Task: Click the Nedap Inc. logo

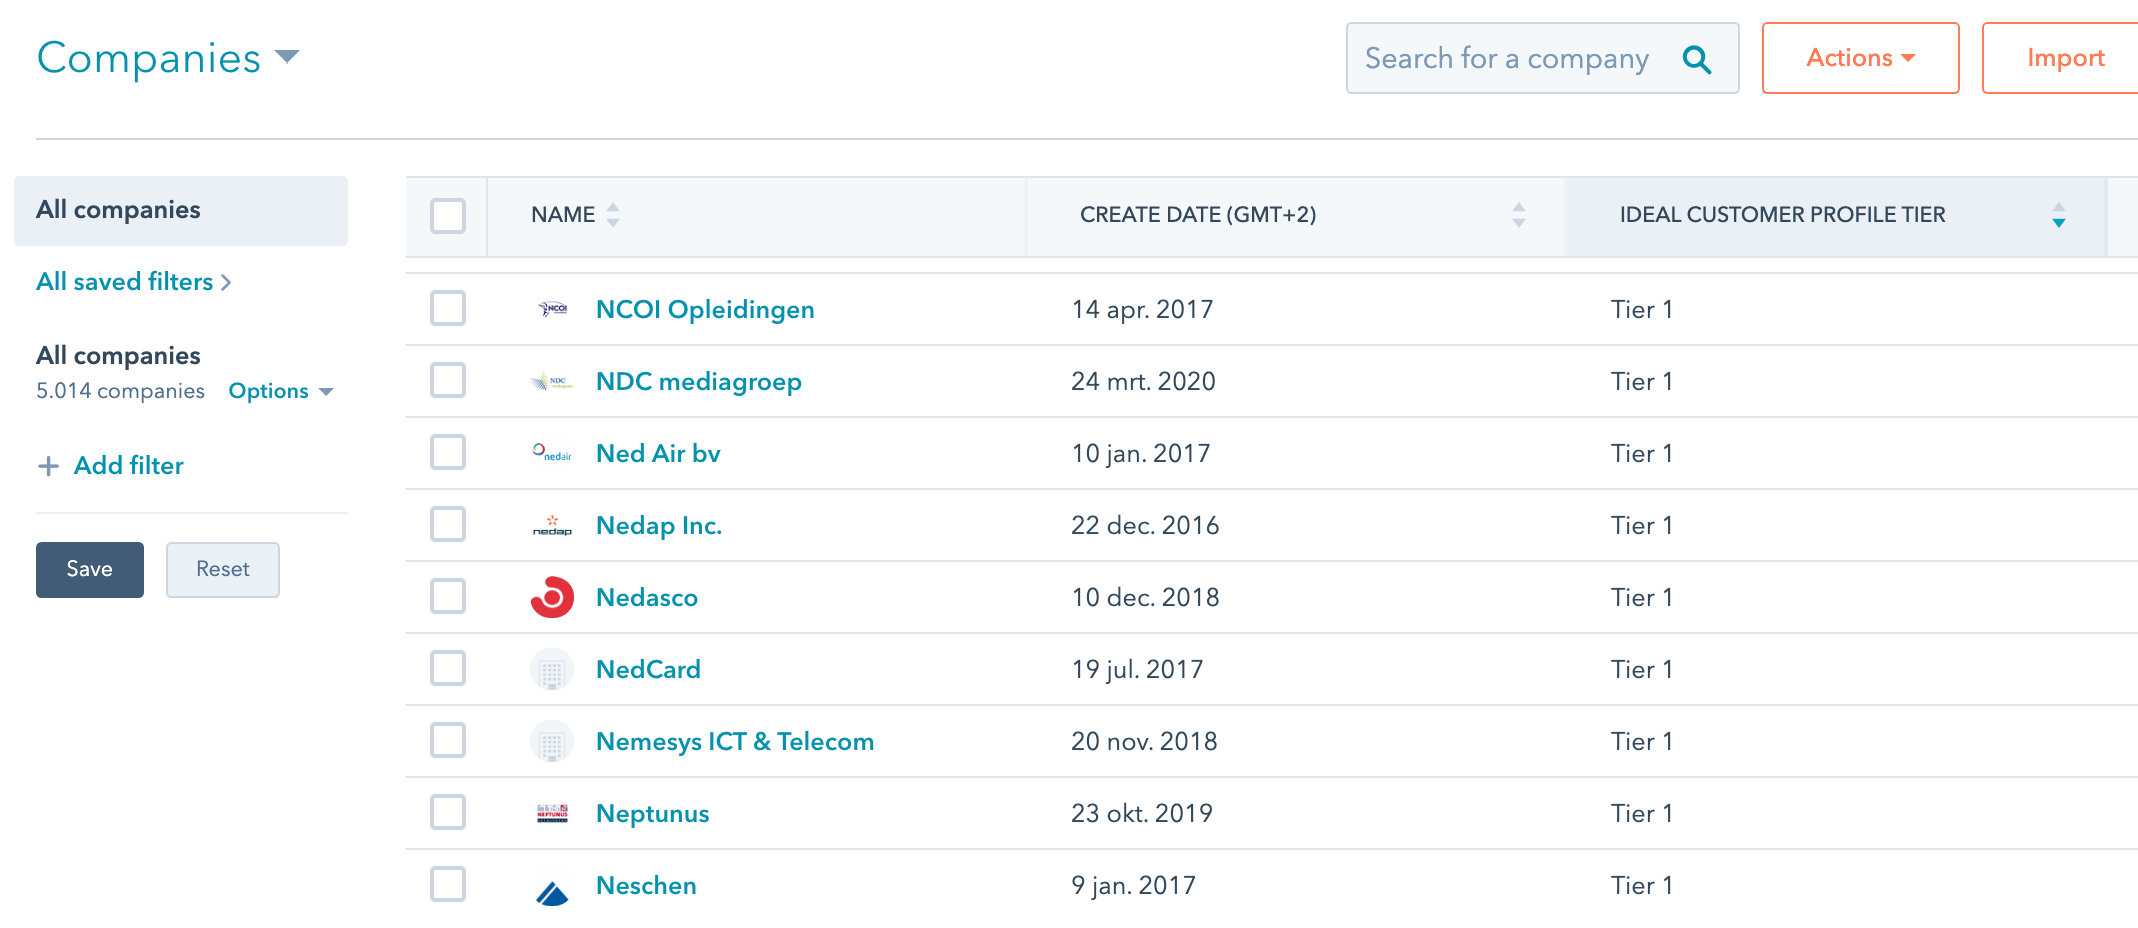Action: point(552,525)
